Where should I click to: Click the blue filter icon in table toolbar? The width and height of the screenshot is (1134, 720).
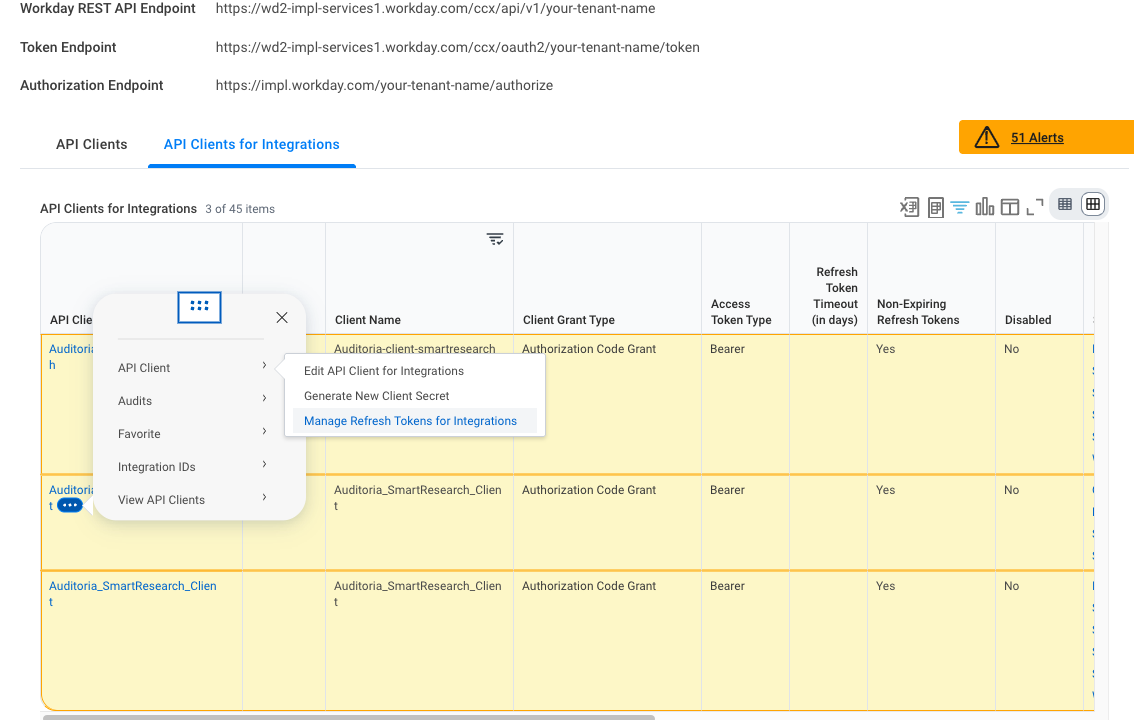click(960, 207)
